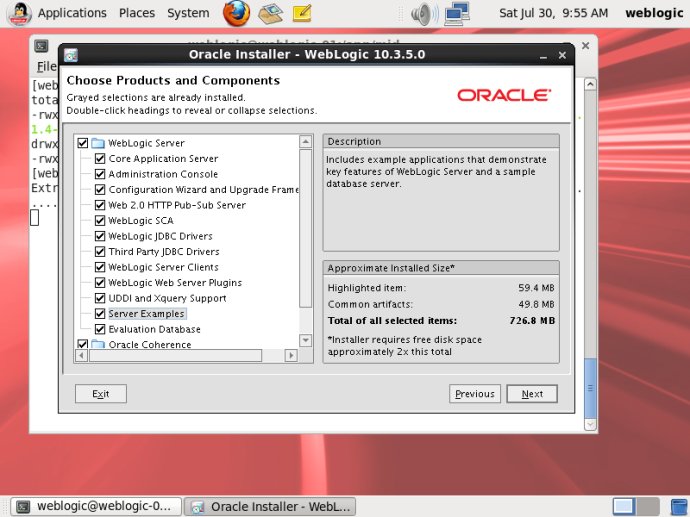Click the terminal icon in the taskbar

[x=23, y=506]
